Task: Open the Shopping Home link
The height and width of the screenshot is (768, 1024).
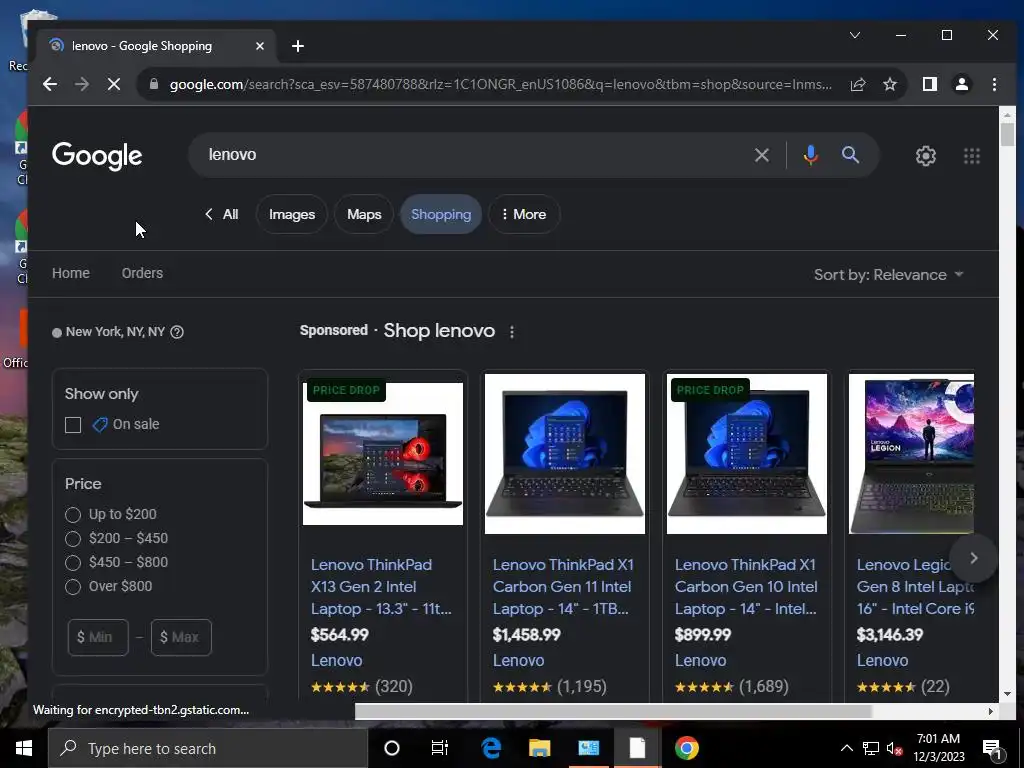Action: [71, 273]
